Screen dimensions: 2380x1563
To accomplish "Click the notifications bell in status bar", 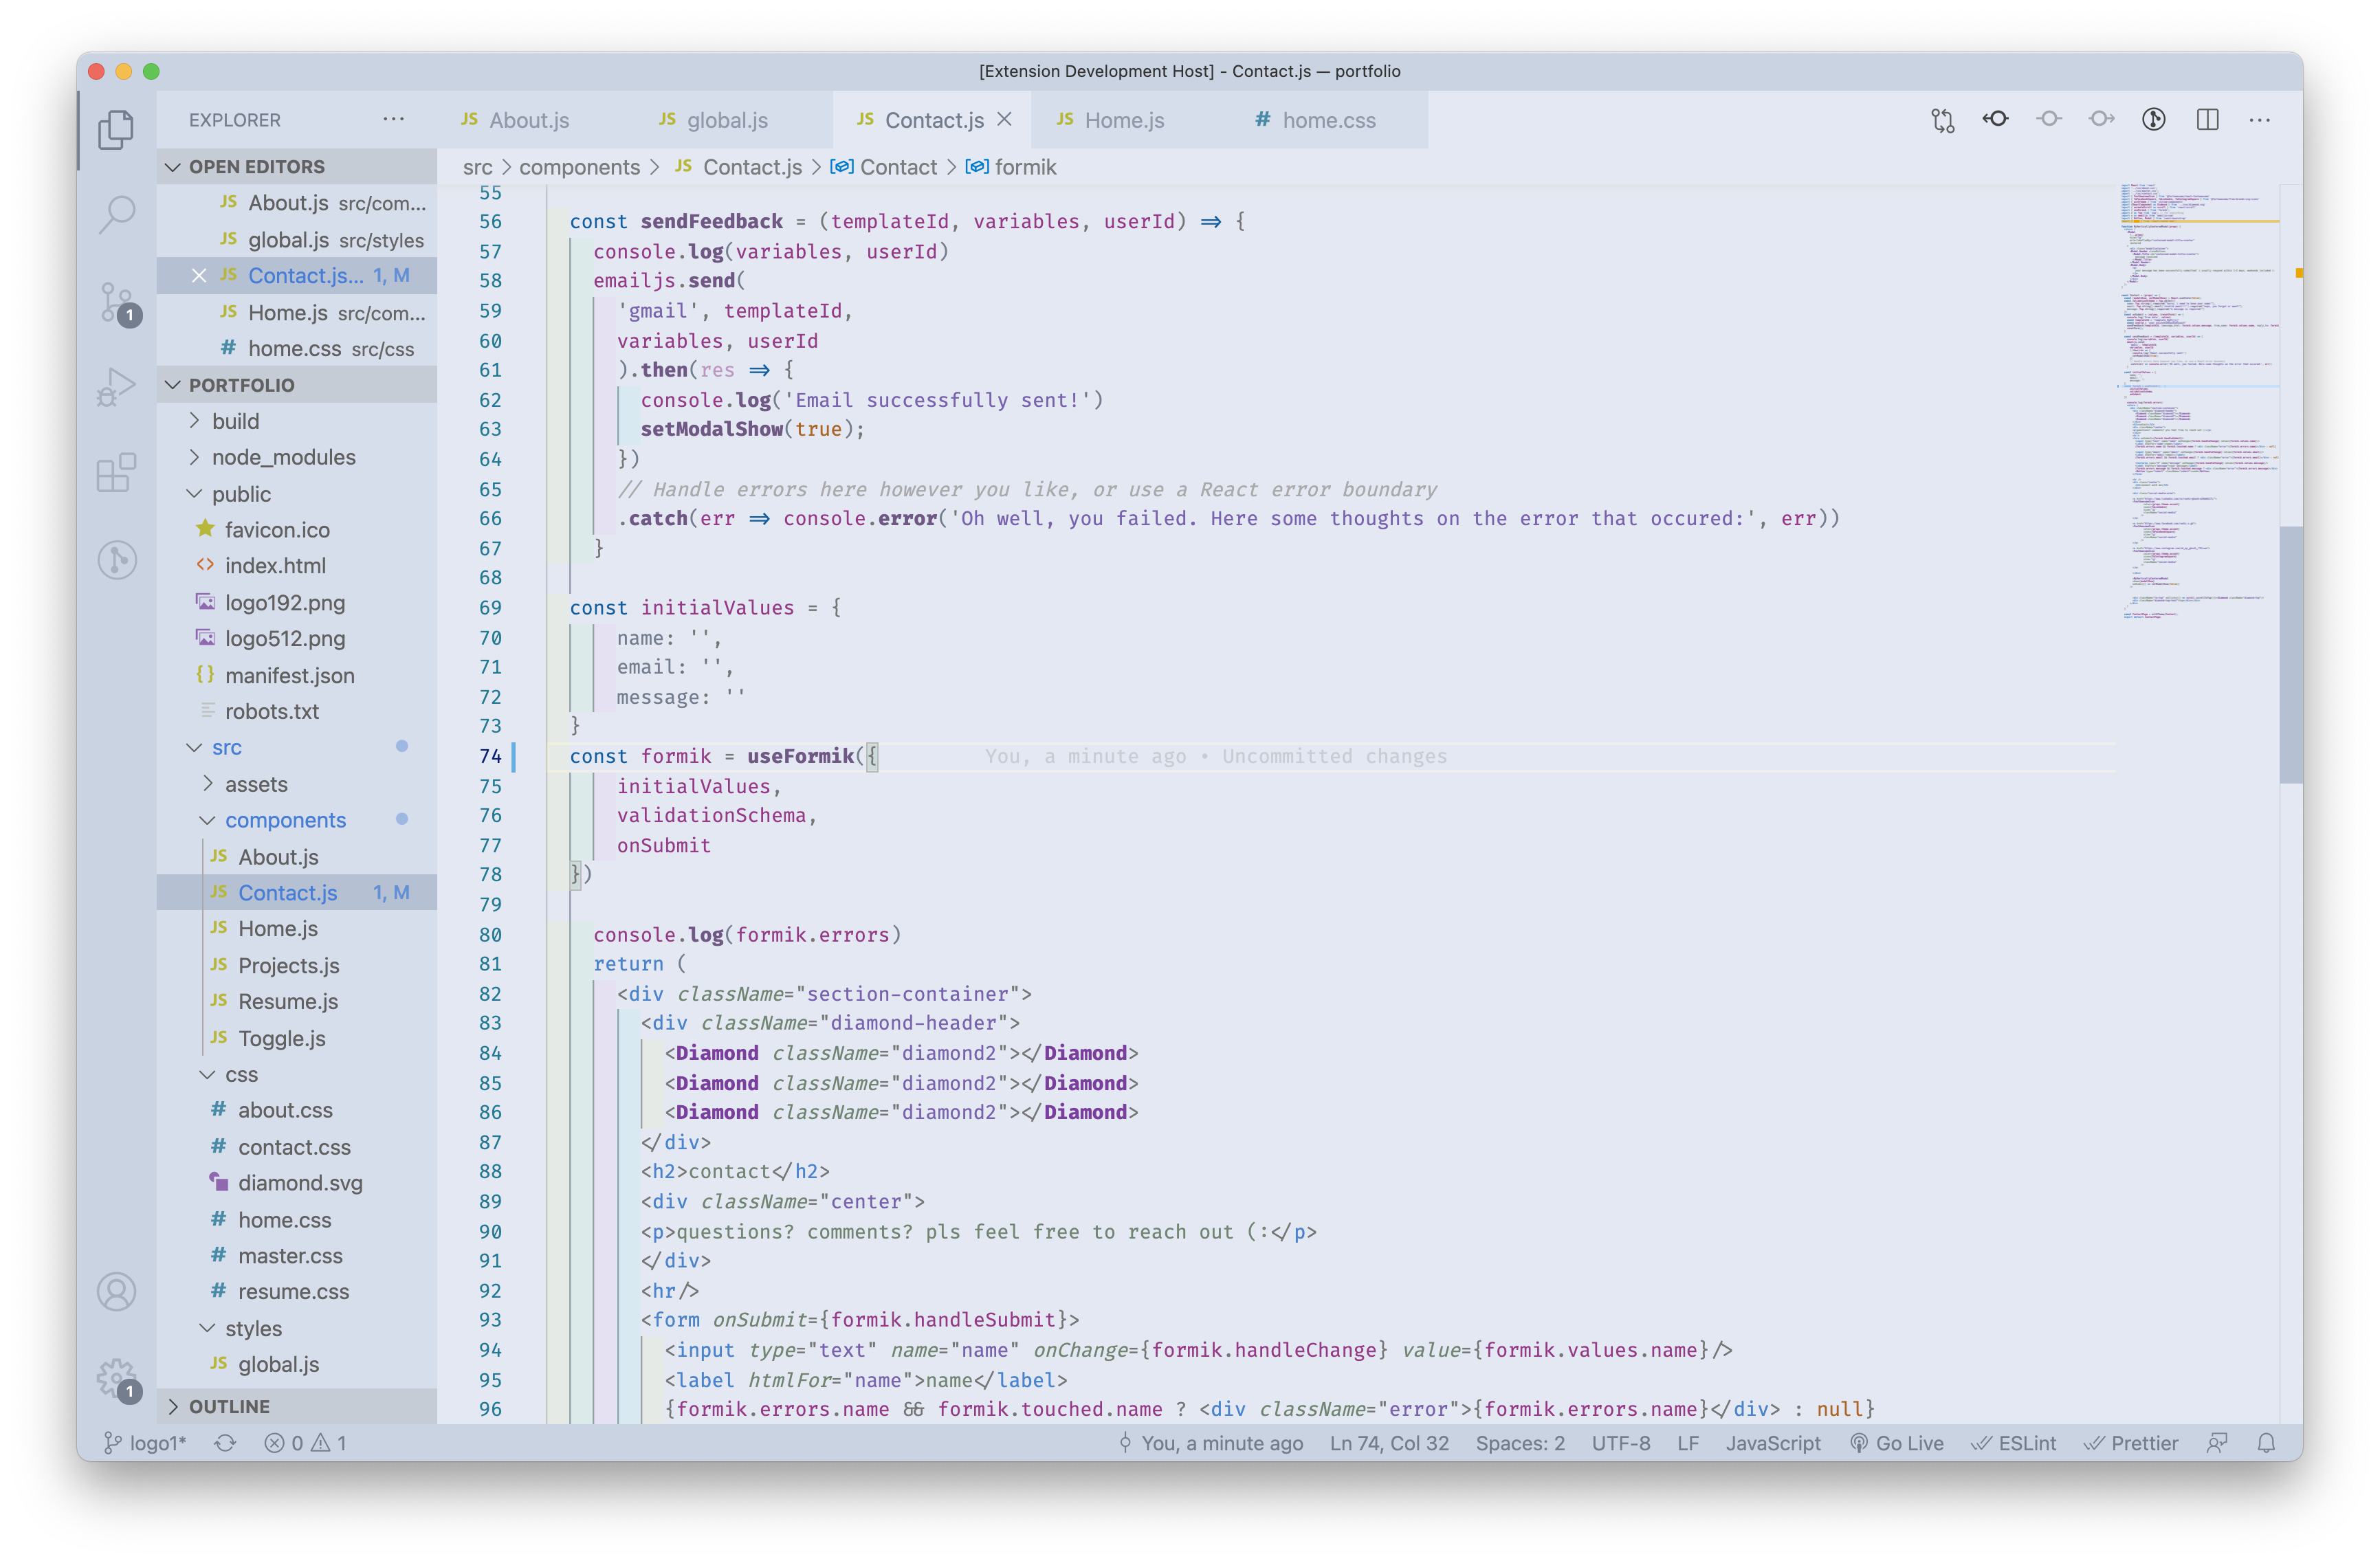I will click(x=2266, y=1443).
